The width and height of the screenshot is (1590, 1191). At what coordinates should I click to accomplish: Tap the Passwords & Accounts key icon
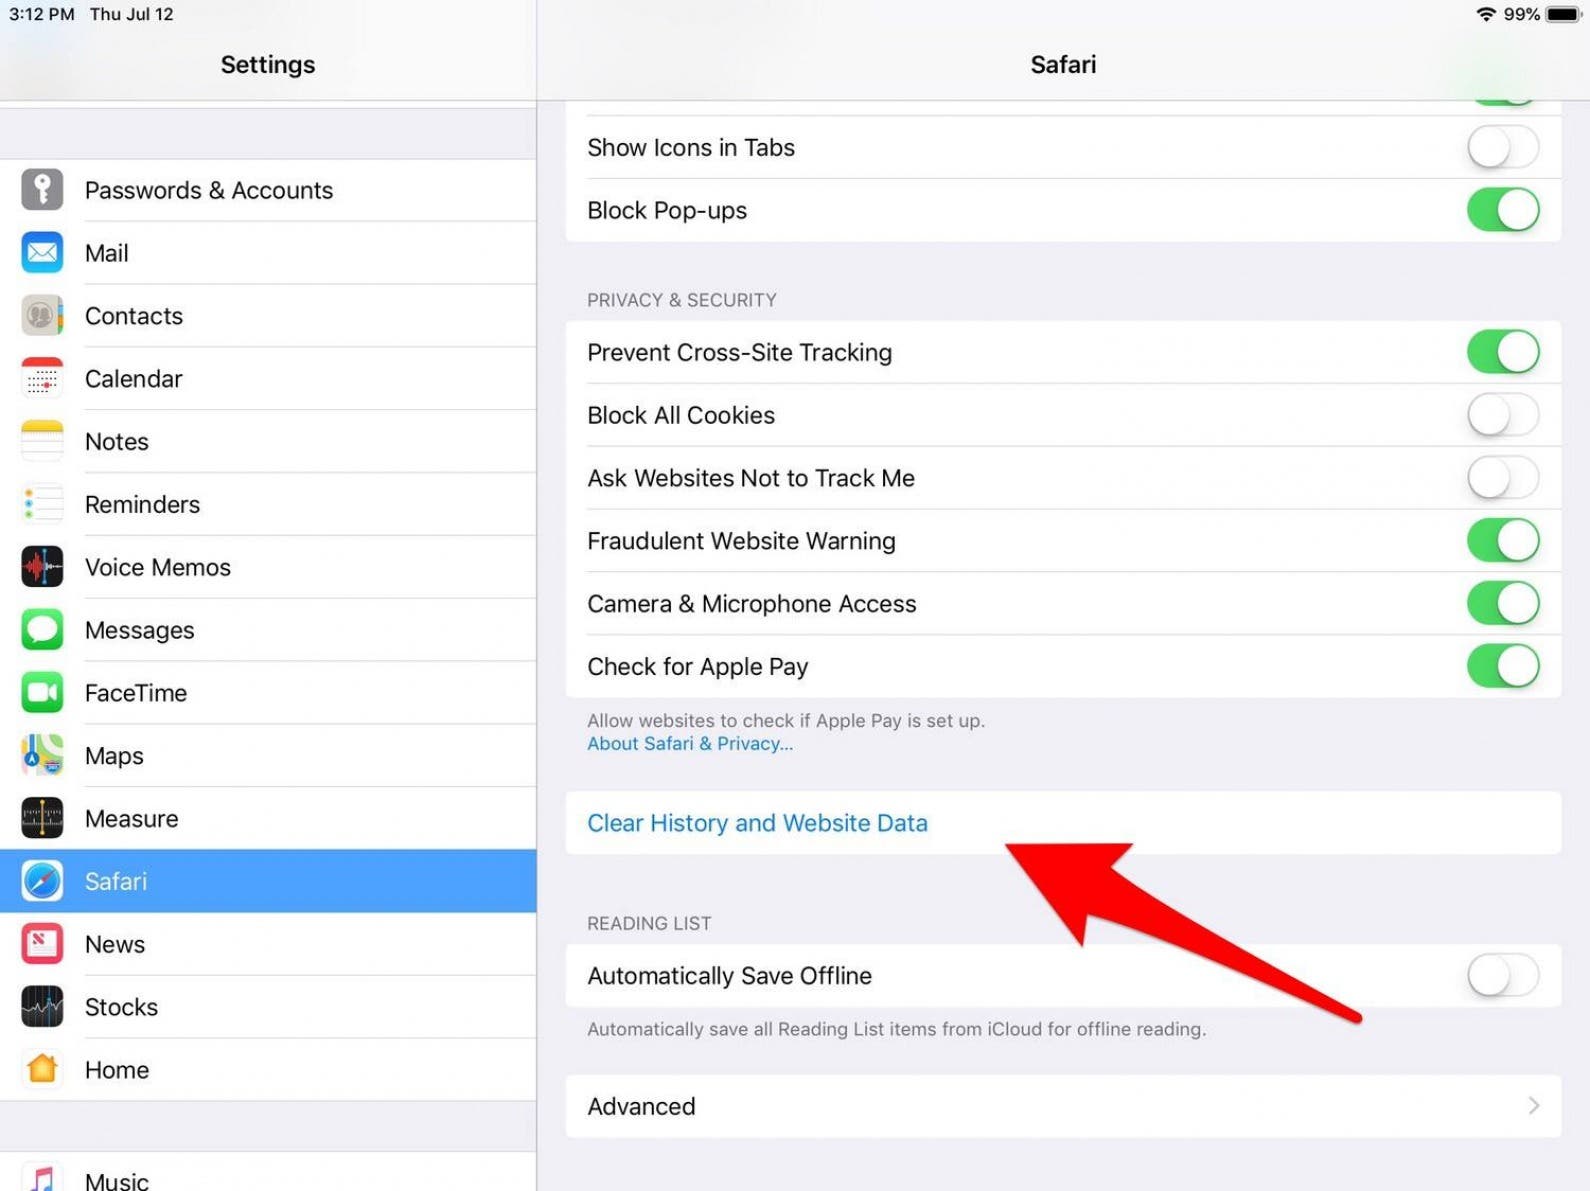pos(42,190)
